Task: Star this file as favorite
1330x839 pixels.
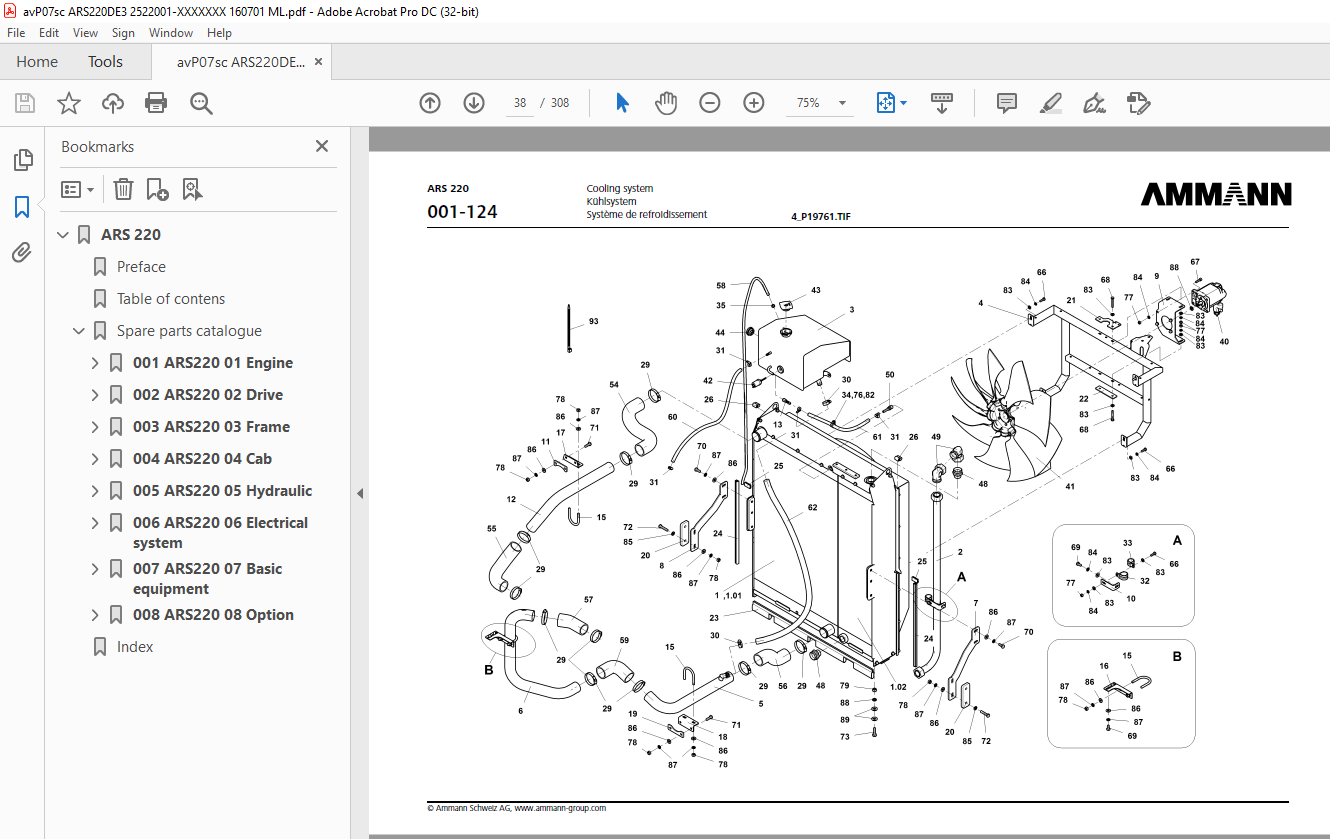Action: [69, 103]
